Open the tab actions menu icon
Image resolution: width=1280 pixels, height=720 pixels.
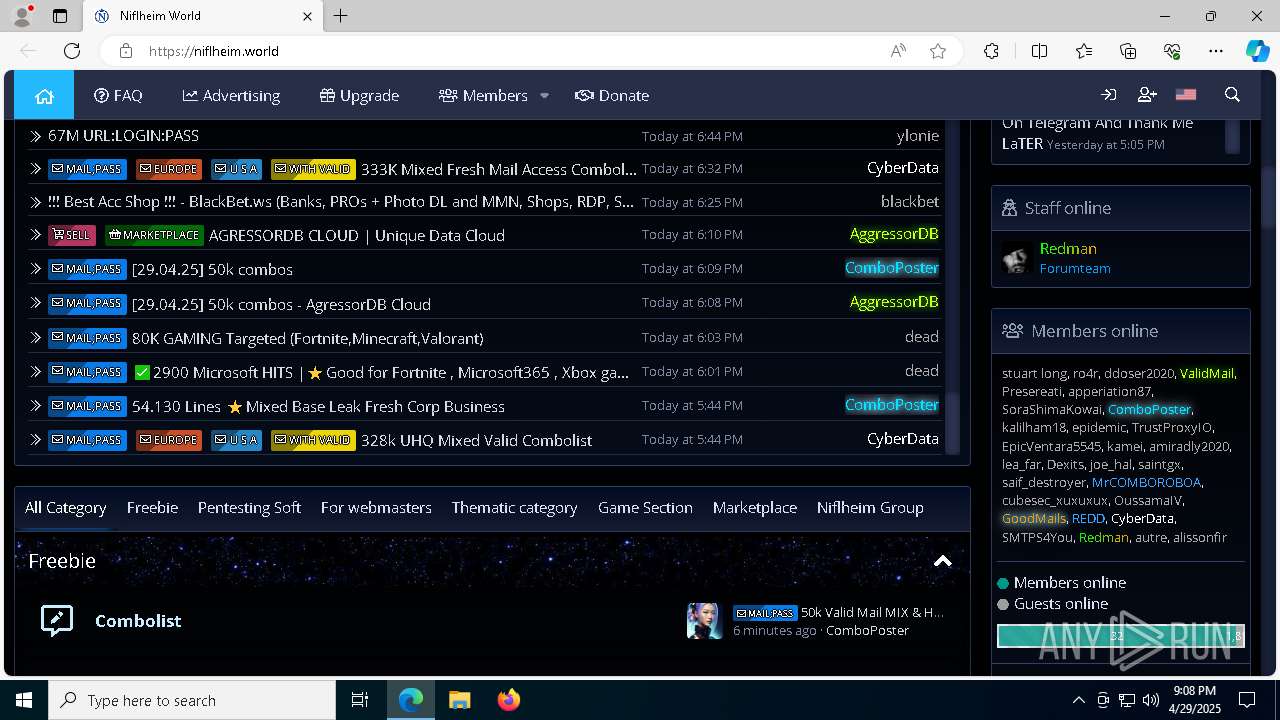tap(60, 16)
